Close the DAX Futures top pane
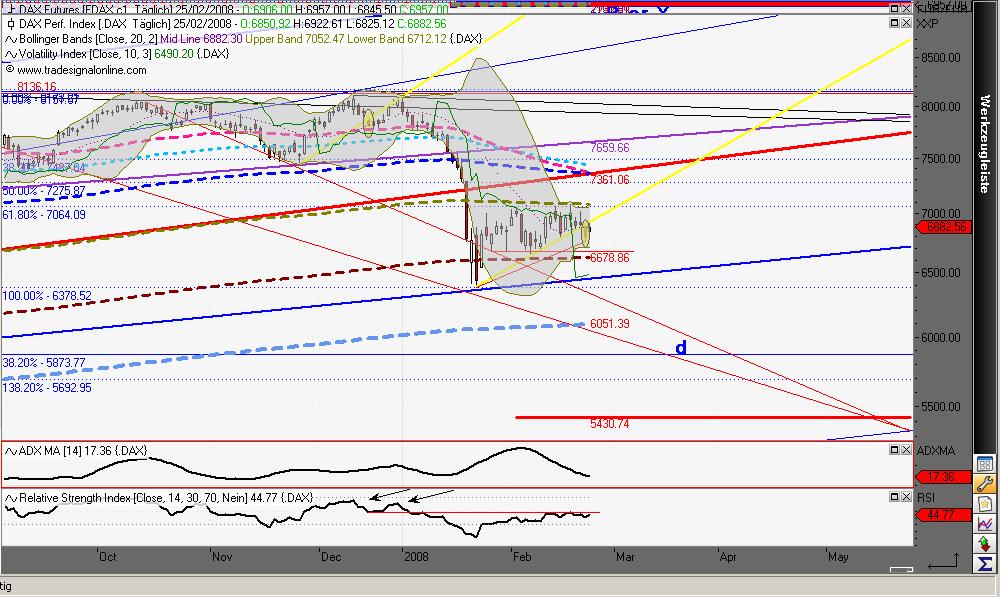1000x597 pixels. coord(905,8)
